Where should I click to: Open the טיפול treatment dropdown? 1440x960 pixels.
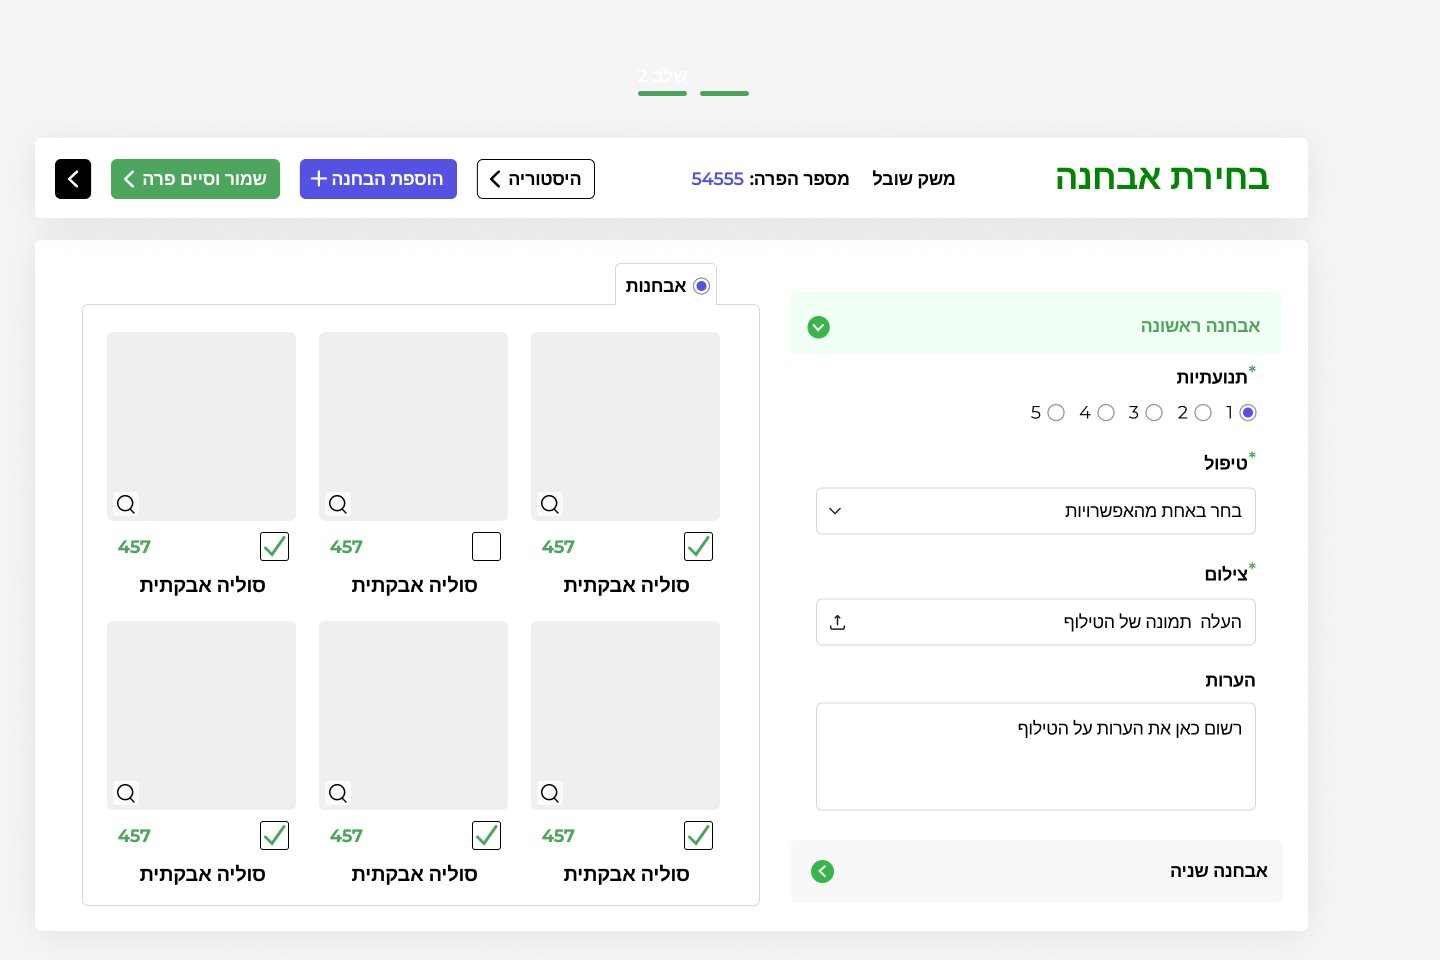[x=1036, y=511]
